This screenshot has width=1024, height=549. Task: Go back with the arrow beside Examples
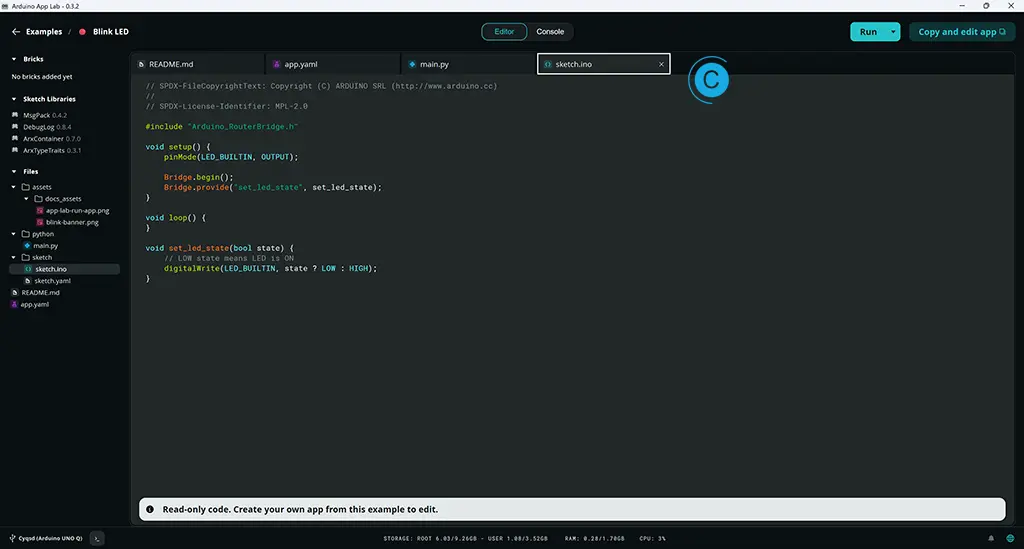(16, 31)
